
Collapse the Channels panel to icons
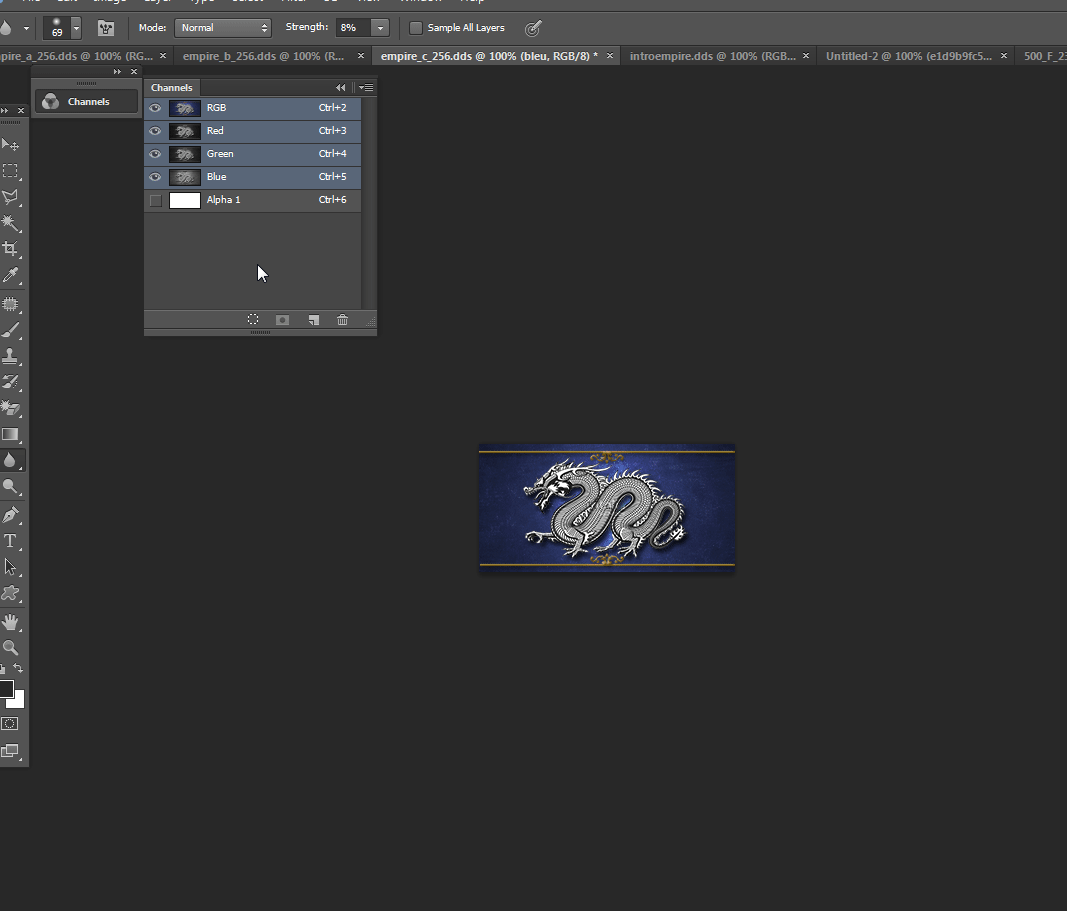[x=340, y=88]
